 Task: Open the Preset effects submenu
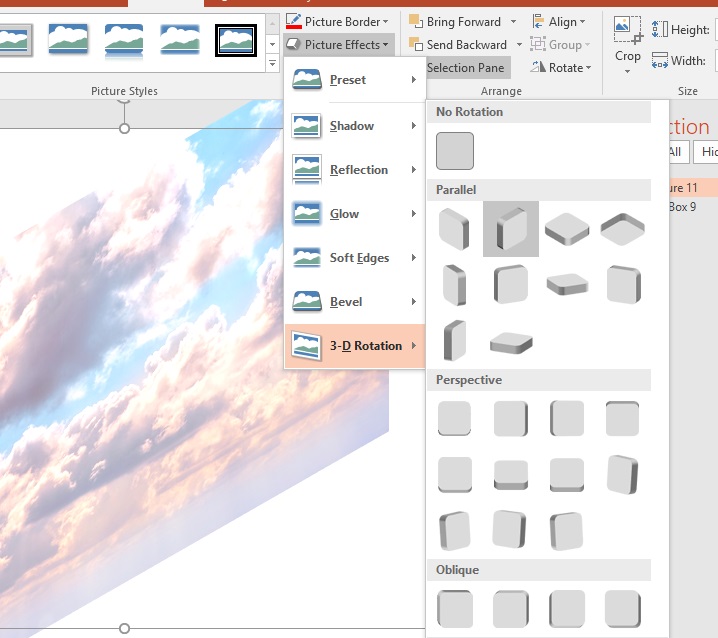coord(355,80)
